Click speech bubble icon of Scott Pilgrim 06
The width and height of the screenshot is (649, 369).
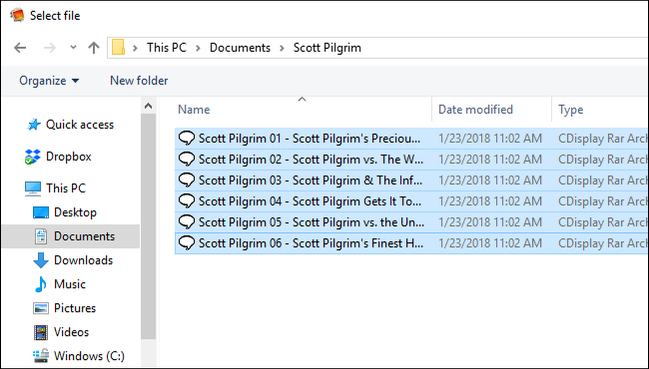coord(187,243)
